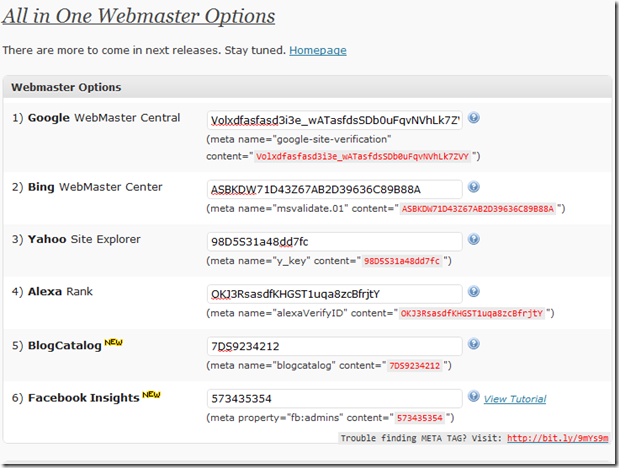Click the red fb:admins code 573435354
This screenshot has width=619, height=468.
pos(420,418)
